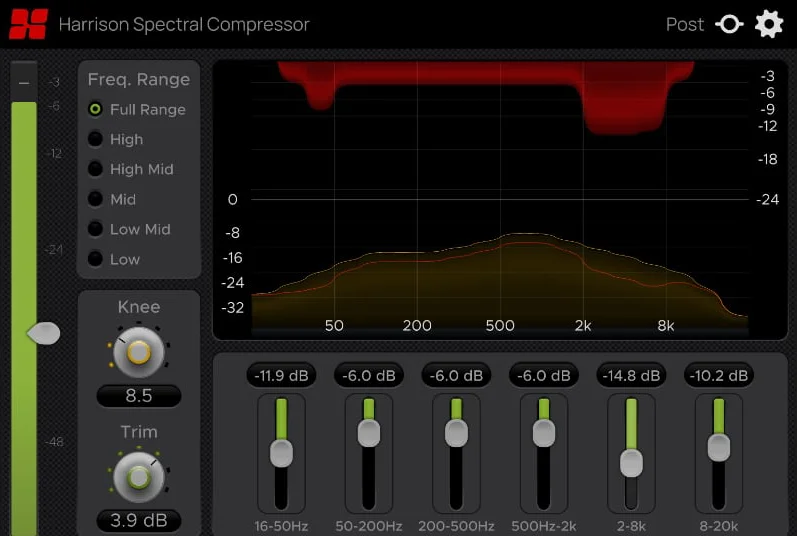The width and height of the screenshot is (797, 536).
Task: Select the Full Range radio button
Action: 95,109
